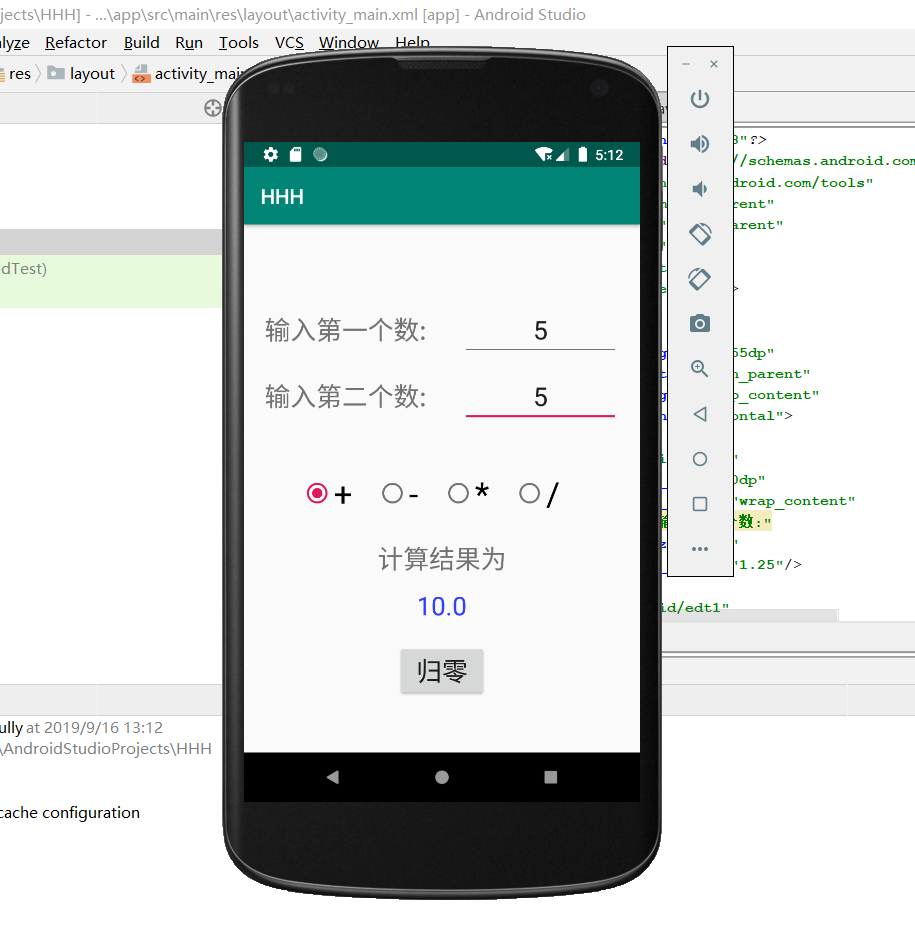The image size is (915, 938).
Task: Select the plus (+) radio button
Action: point(317,494)
